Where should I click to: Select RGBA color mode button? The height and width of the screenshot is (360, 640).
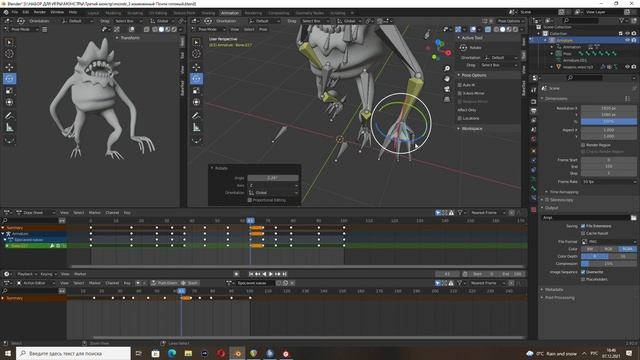(627, 249)
